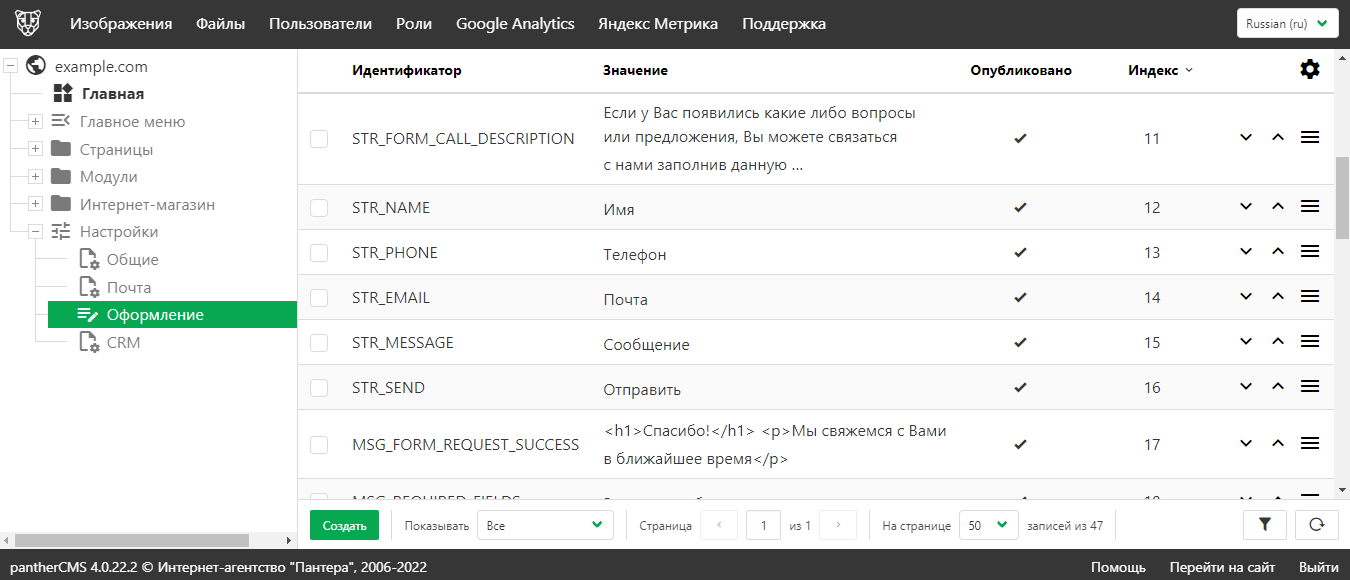1350x580 pixels.
Task: Open table settings gear icon
Action: click(1309, 70)
